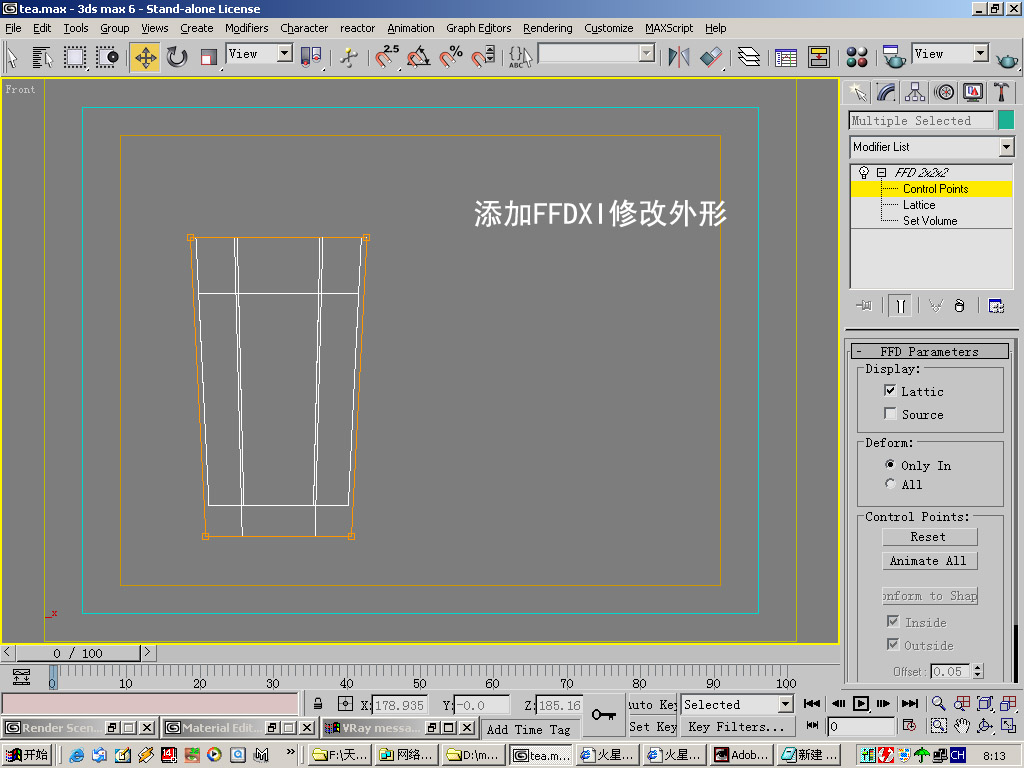Select All Vertices deform option

tap(889, 483)
